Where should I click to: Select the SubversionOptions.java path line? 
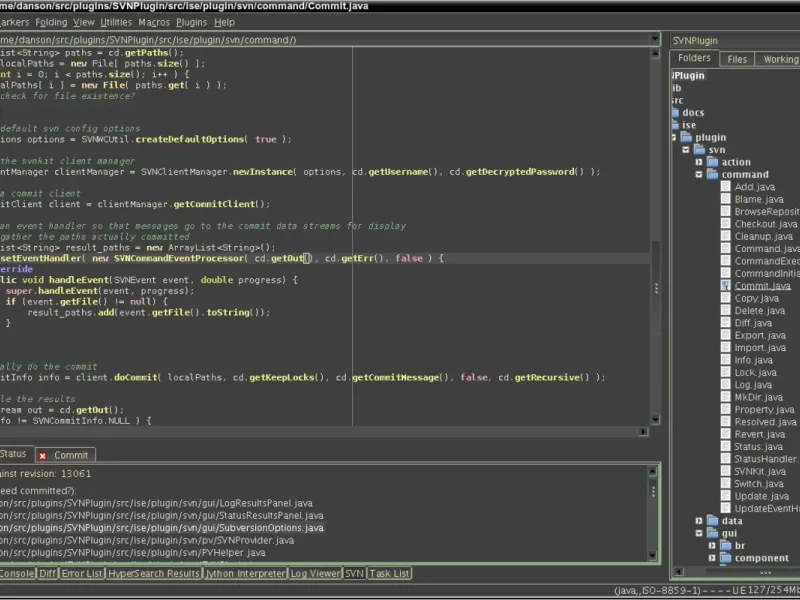pos(162,528)
